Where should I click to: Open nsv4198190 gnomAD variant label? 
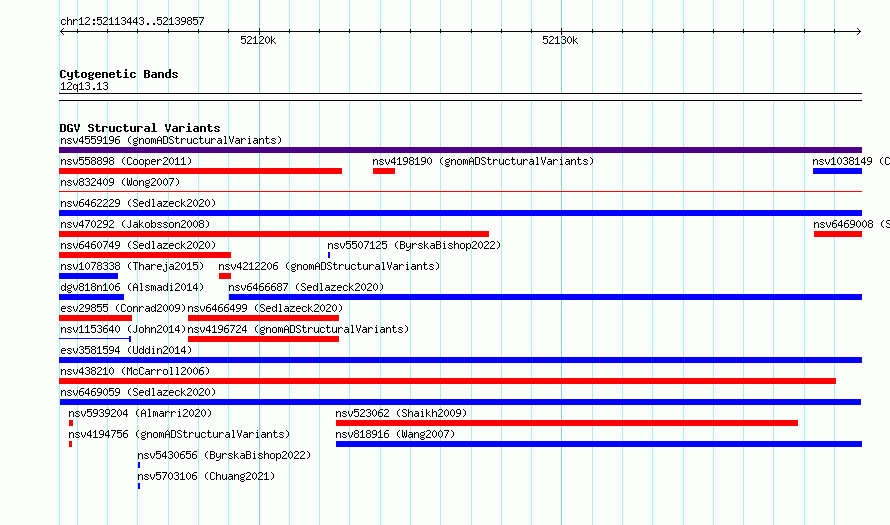[x=483, y=161]
